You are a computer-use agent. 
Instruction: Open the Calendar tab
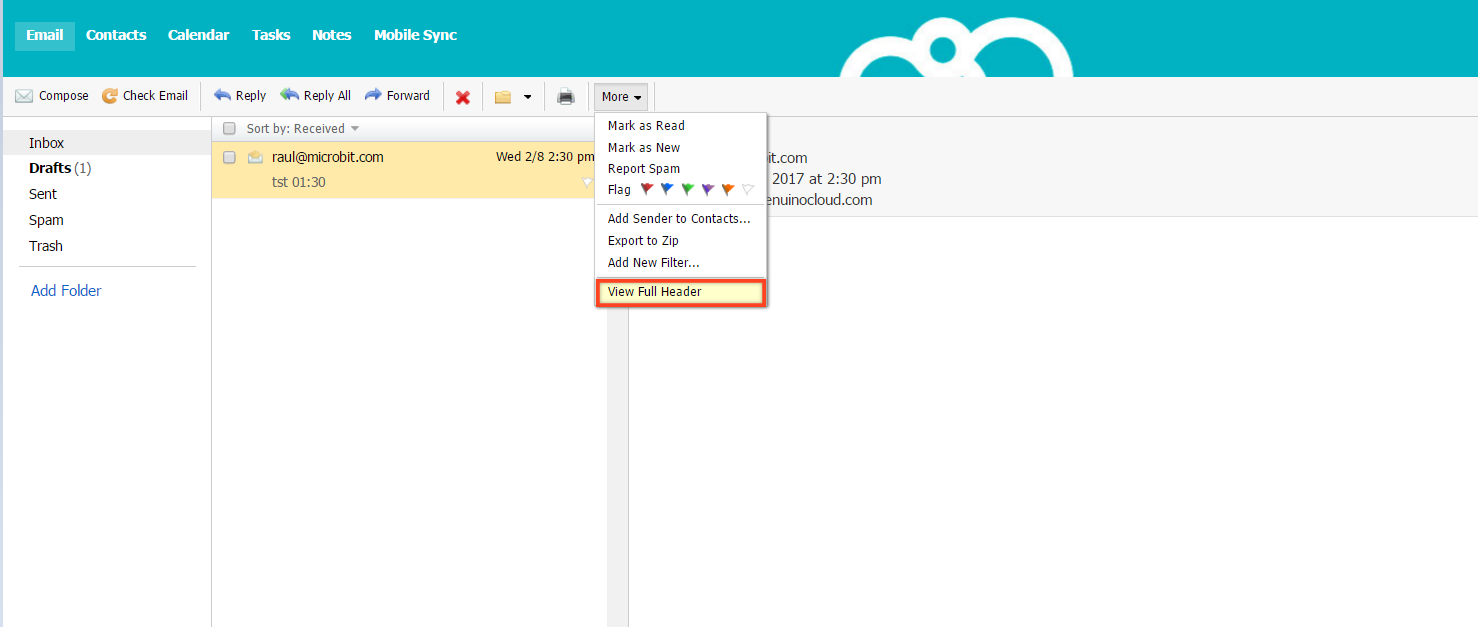pyautogui.click(x=198, y=35)
